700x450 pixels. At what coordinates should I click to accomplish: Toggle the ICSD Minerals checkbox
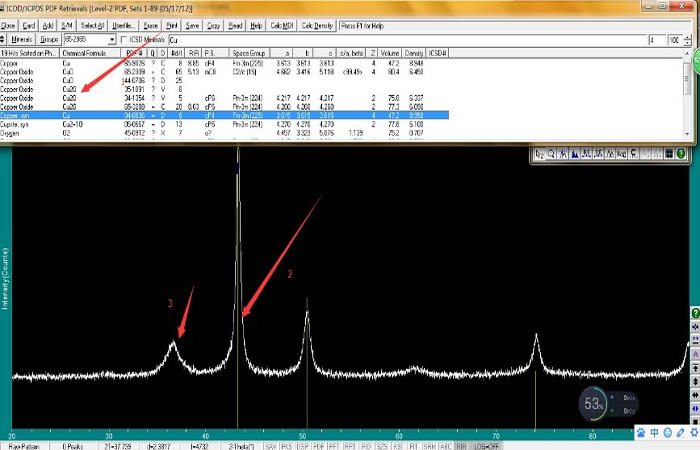point(124,39)
